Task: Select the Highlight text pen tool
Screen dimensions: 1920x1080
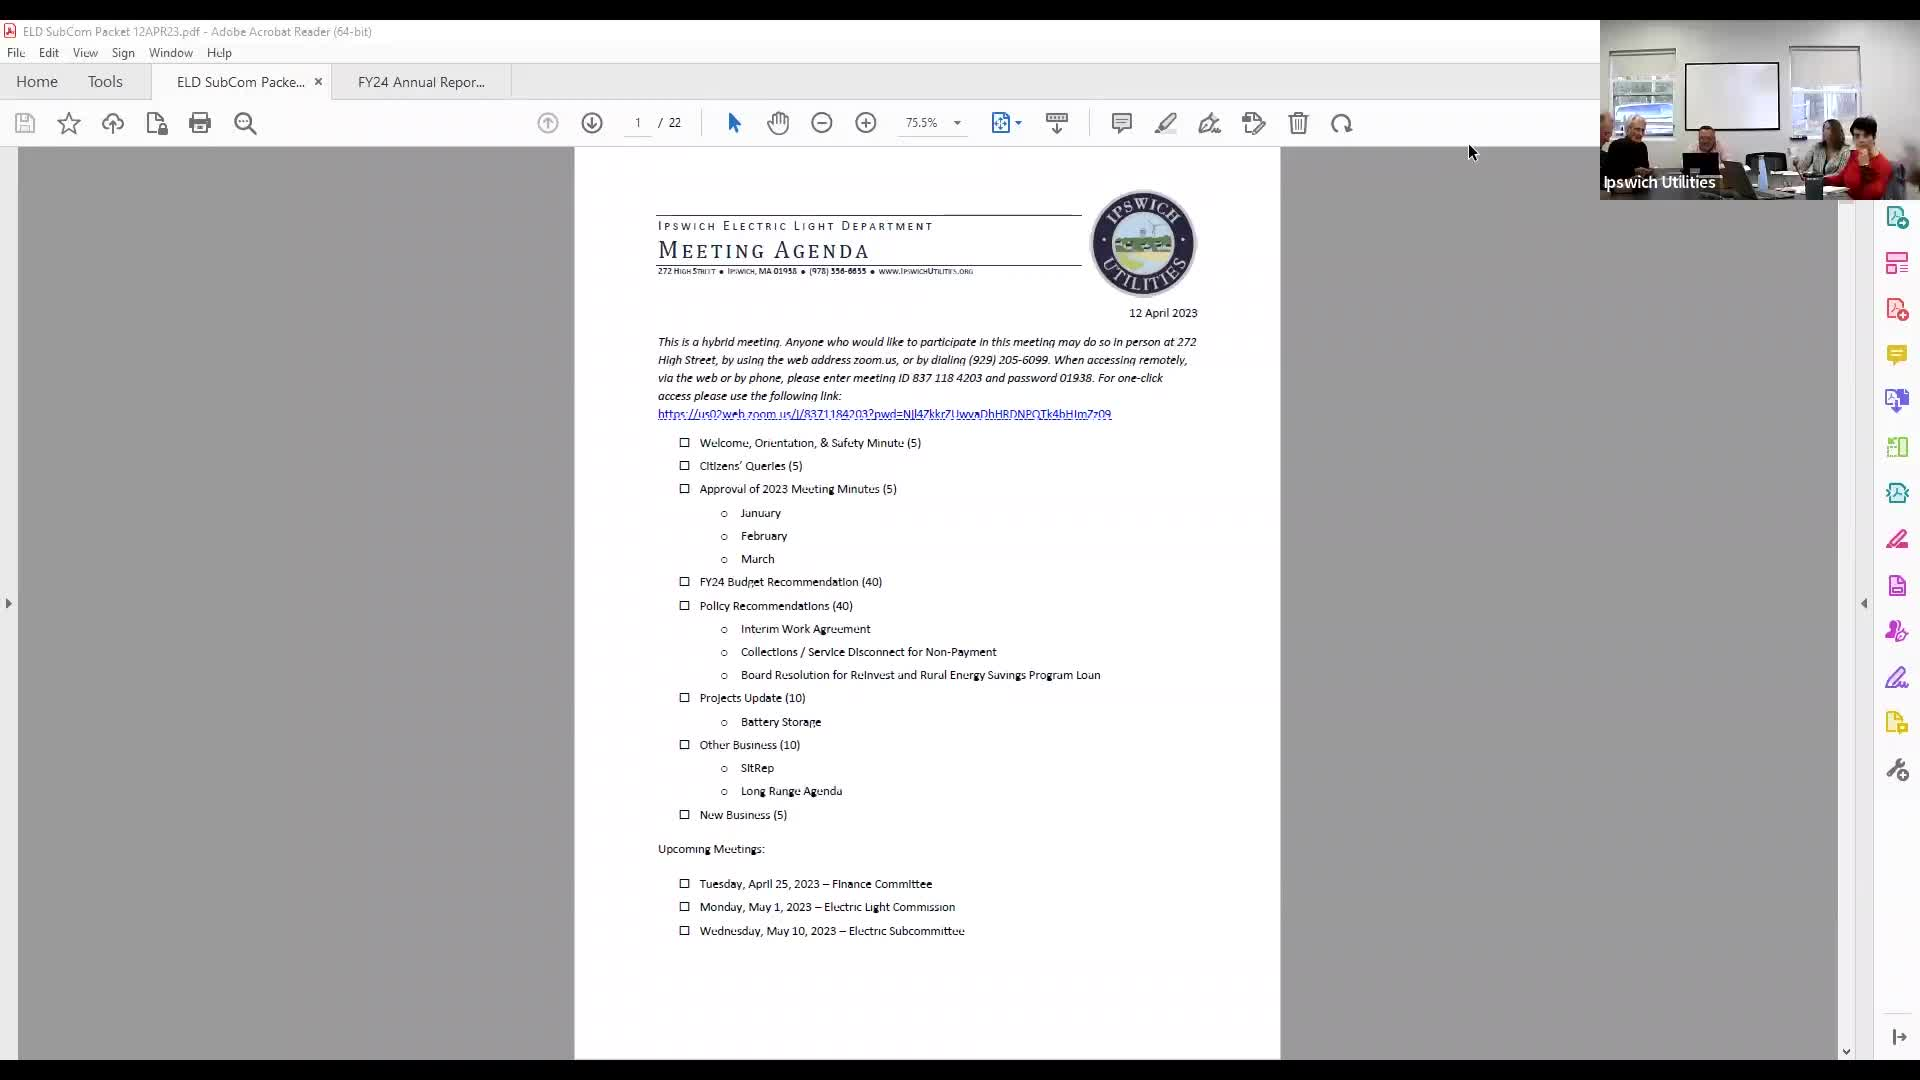Action: pos(1166,123)
